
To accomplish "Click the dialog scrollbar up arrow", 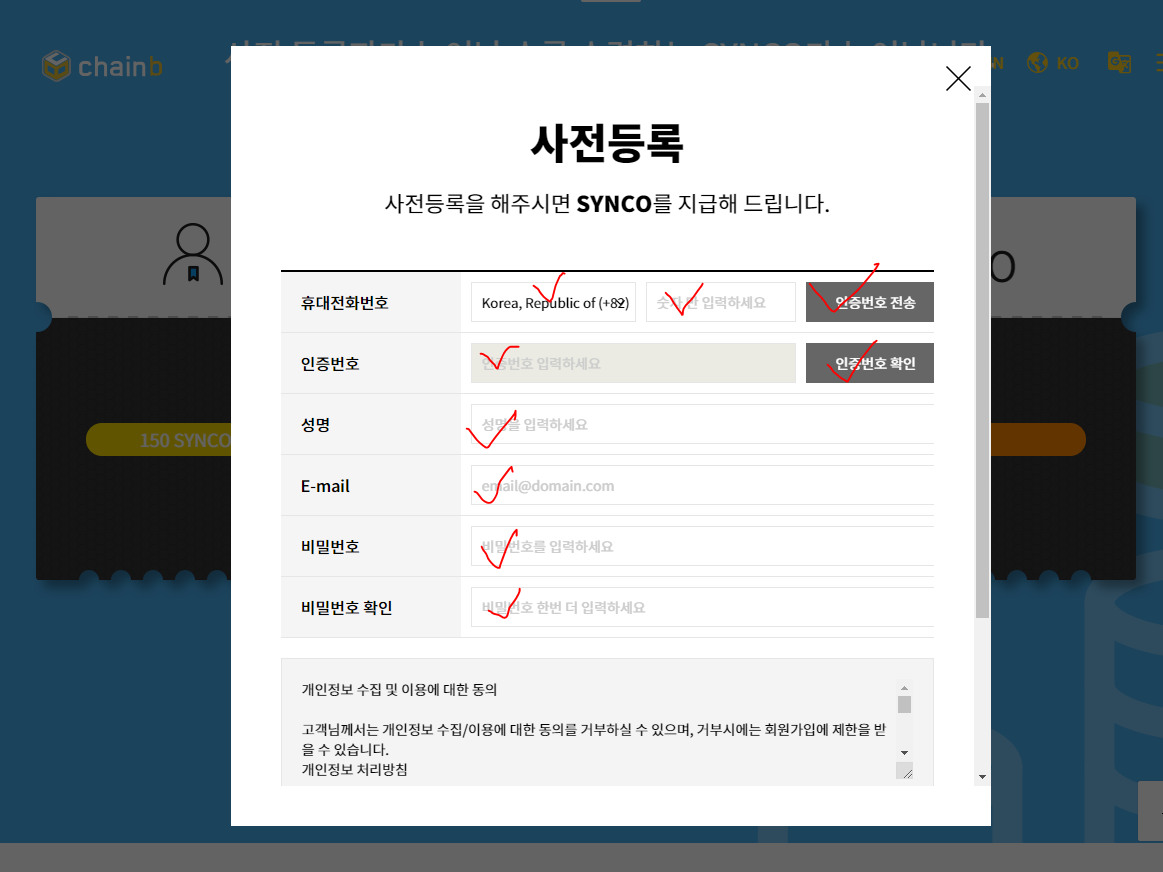I will [982, 95].
